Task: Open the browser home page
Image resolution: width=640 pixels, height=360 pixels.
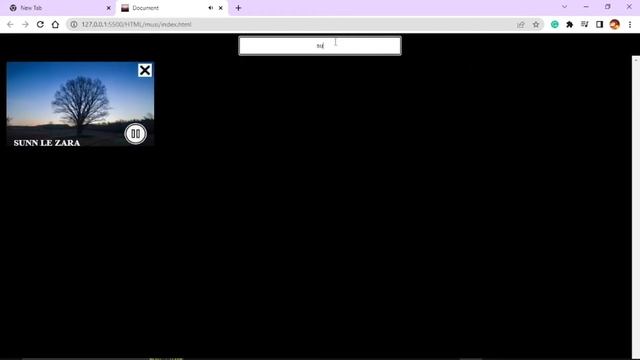Action: pyautogui.click(x=55, y=24)
